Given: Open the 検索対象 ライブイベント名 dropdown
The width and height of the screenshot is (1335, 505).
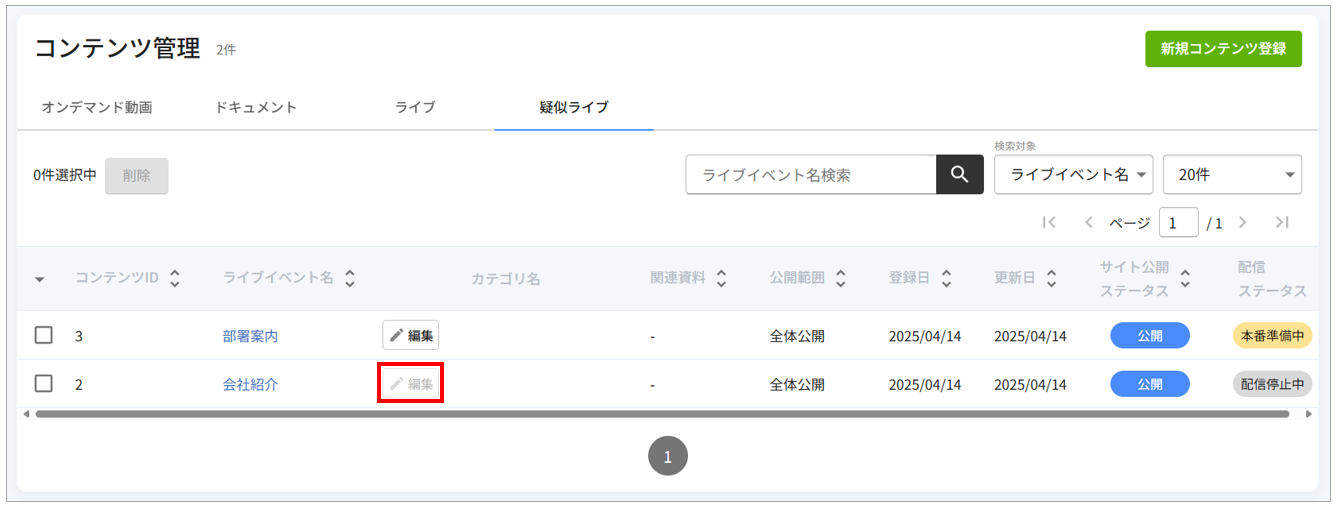Looking at the screenshot, I should 1073,174.
